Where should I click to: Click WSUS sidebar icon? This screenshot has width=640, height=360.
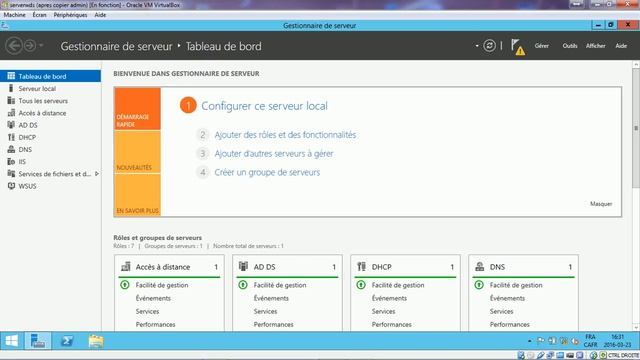click(11, 186)
